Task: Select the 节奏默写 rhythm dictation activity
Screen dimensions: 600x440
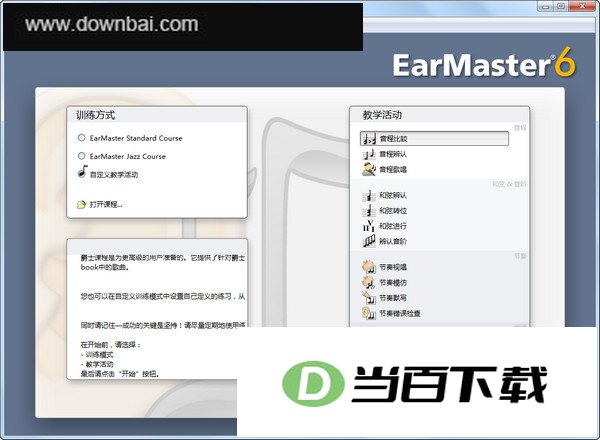Action: (x=385, y=298)
